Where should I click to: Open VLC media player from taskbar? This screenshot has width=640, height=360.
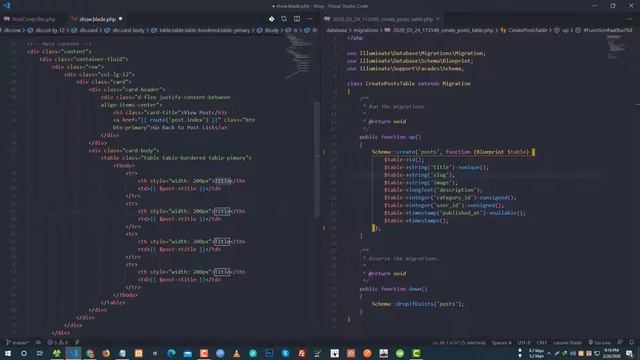(x=237, y=353)
